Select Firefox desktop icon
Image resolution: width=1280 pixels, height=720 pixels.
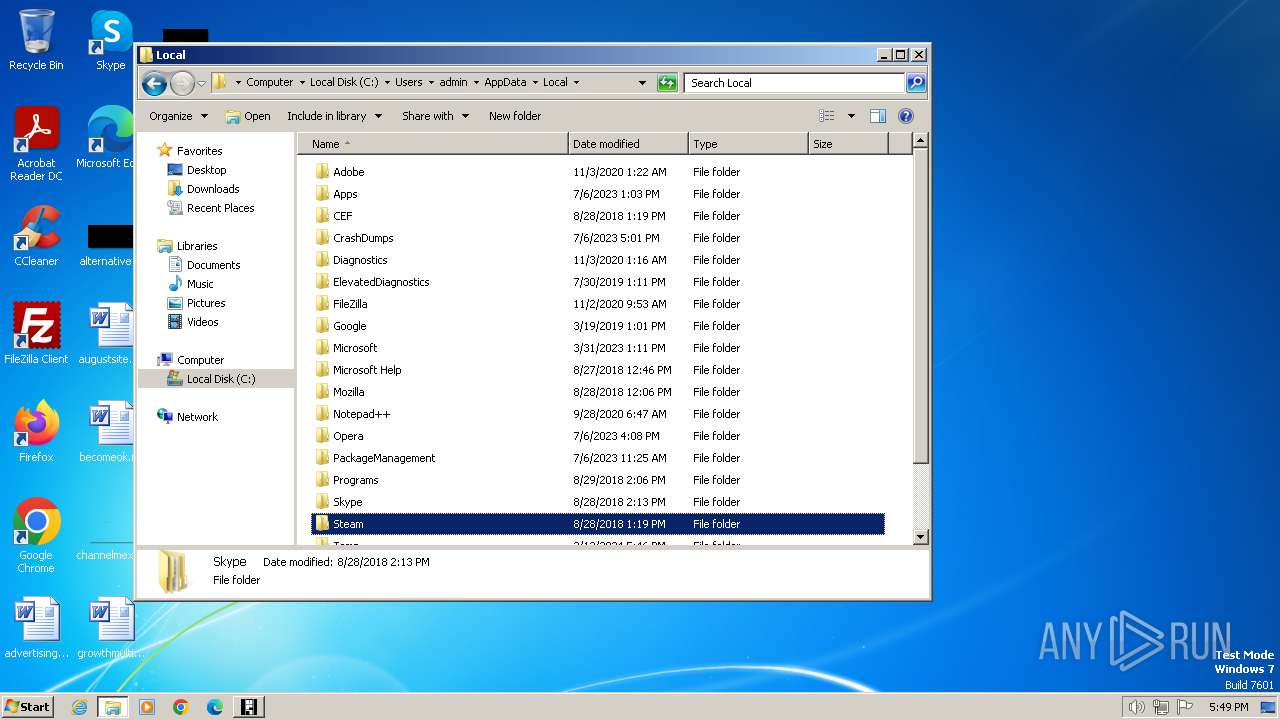pyautogui.click(x=36, y=432)
